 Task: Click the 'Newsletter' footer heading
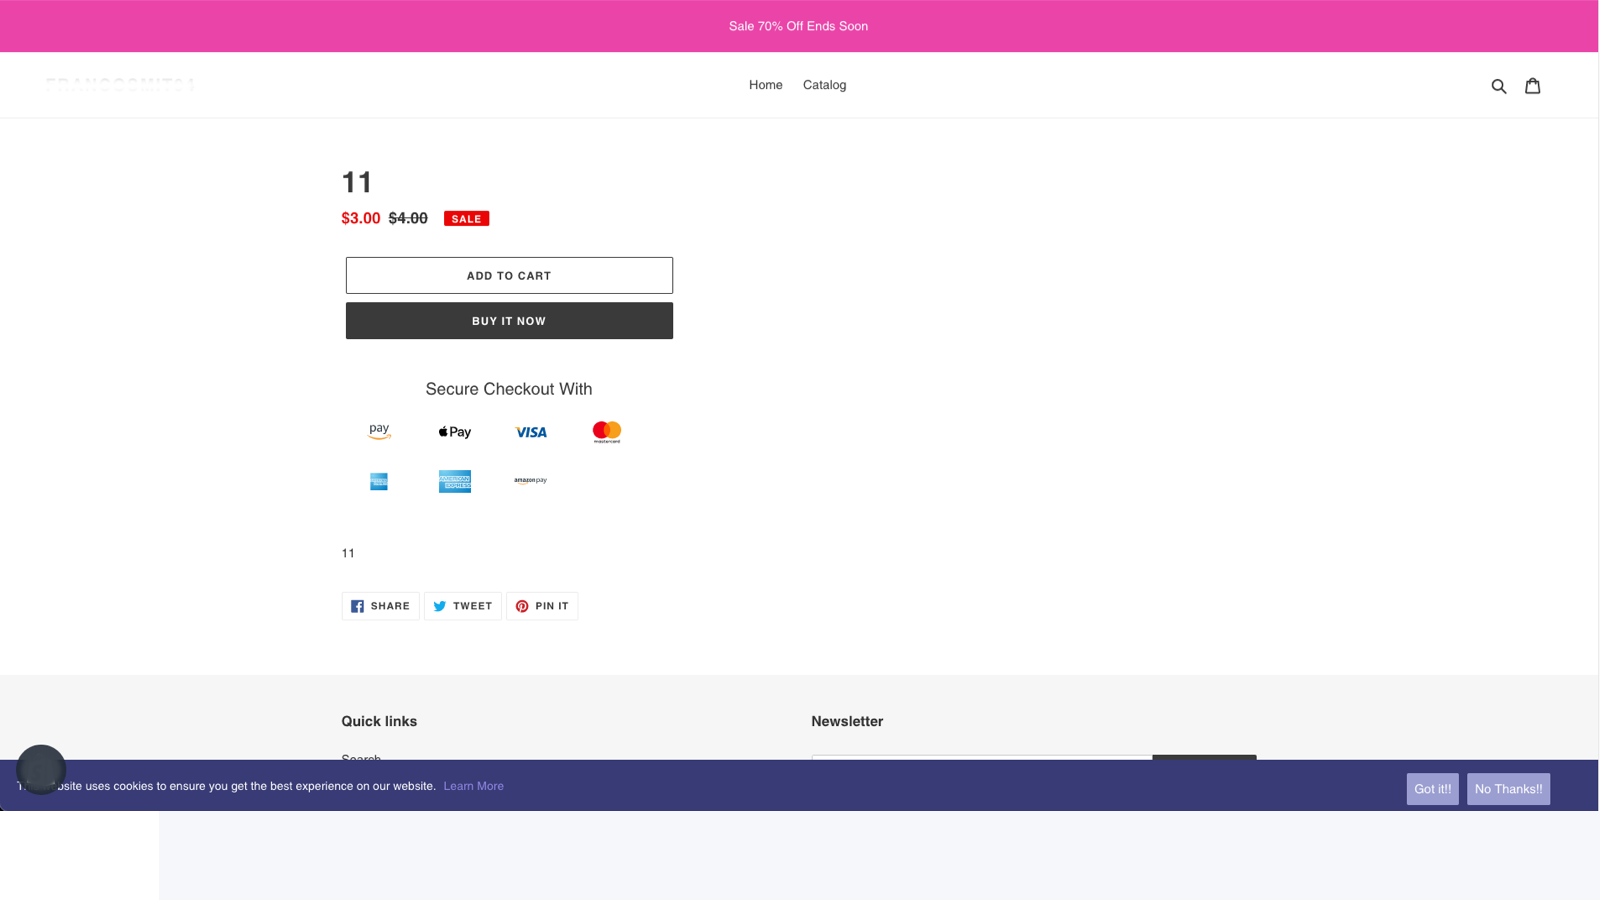tap(847, 721)
